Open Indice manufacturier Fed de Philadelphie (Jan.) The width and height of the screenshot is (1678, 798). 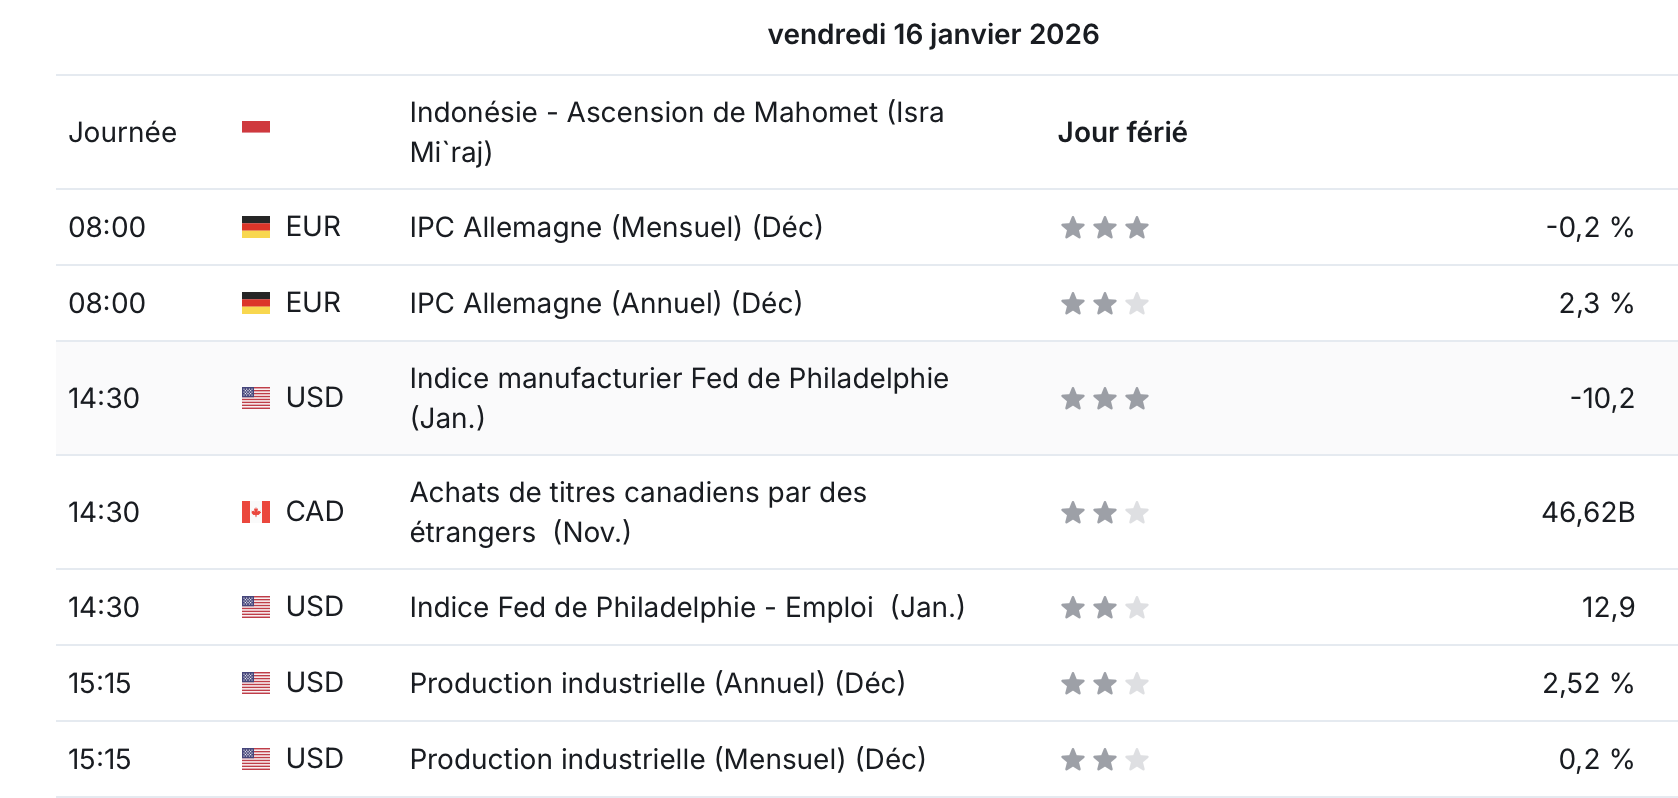[679, 398]
